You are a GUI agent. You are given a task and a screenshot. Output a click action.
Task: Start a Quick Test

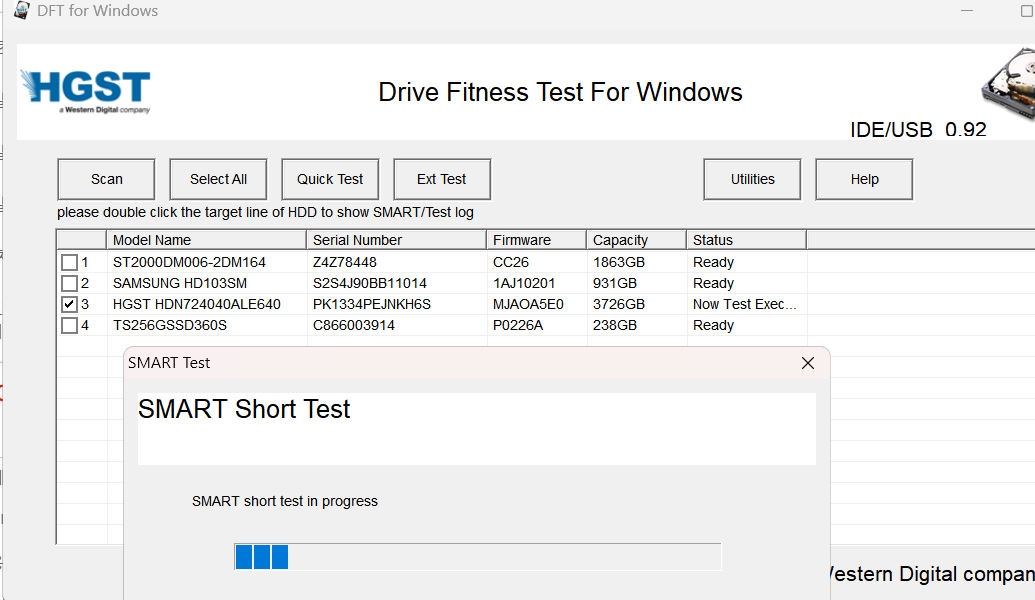coord(330,179)
